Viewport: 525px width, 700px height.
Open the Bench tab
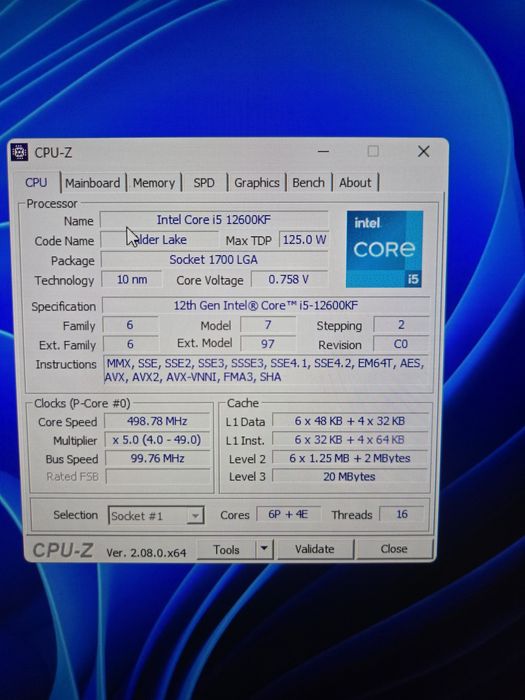point(308,183)
